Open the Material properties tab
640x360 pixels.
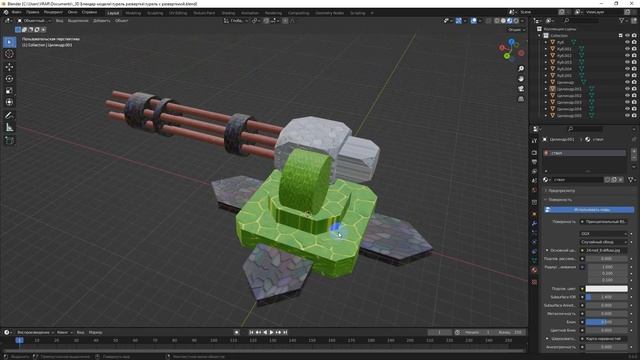[534, 270]
